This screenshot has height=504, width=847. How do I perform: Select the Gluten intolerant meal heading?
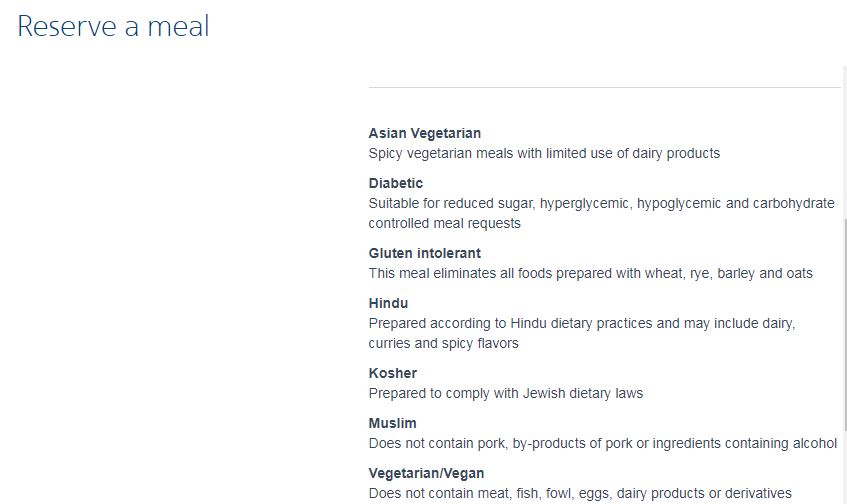click(x=424, y=253)
